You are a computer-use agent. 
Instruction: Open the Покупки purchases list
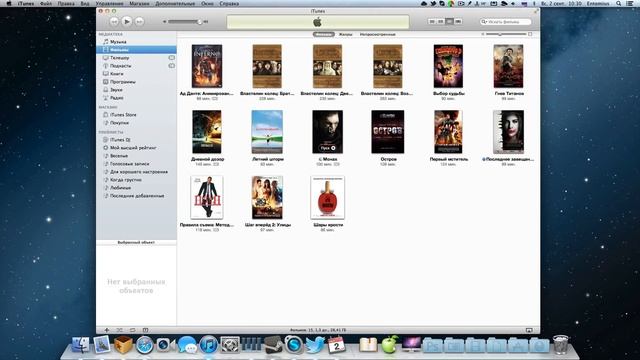pos(119,123)
